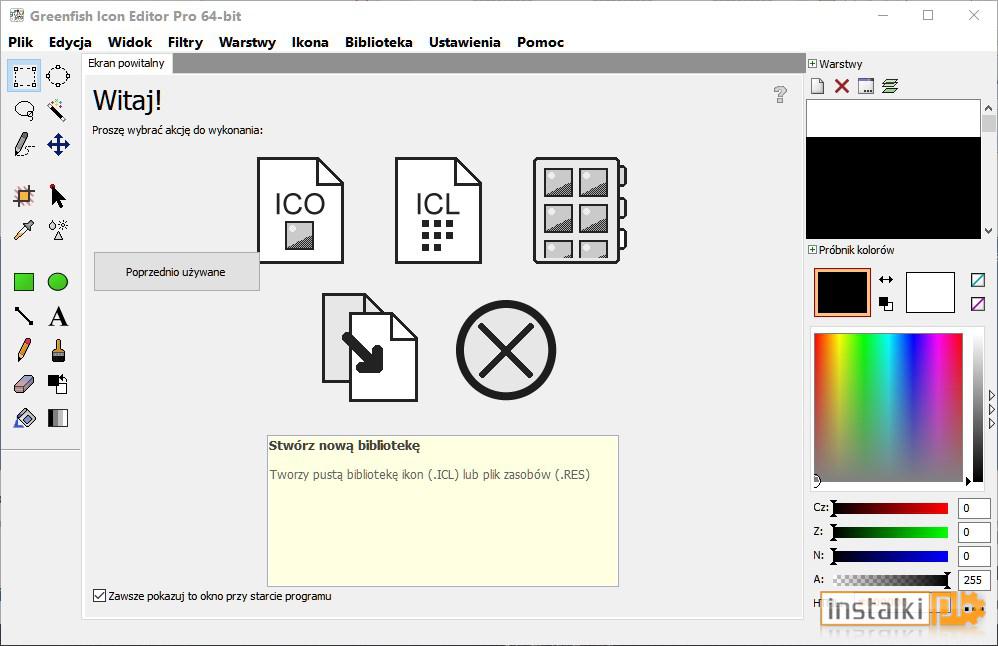Image resolution: width=998 pixels, height=646 pixels.
Task: Click the layers list scrollbar down arrow
Action: pyautogui.click(x=988, y=231)
